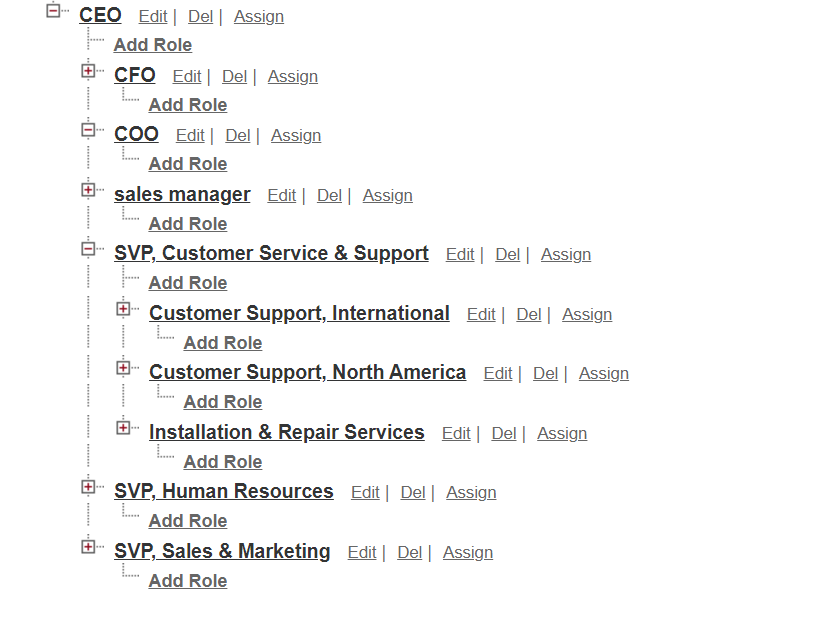Expand Installation & Repair Services node
Image resolution: width=819 pixels, height=620 pixels.
click(123, 428)
